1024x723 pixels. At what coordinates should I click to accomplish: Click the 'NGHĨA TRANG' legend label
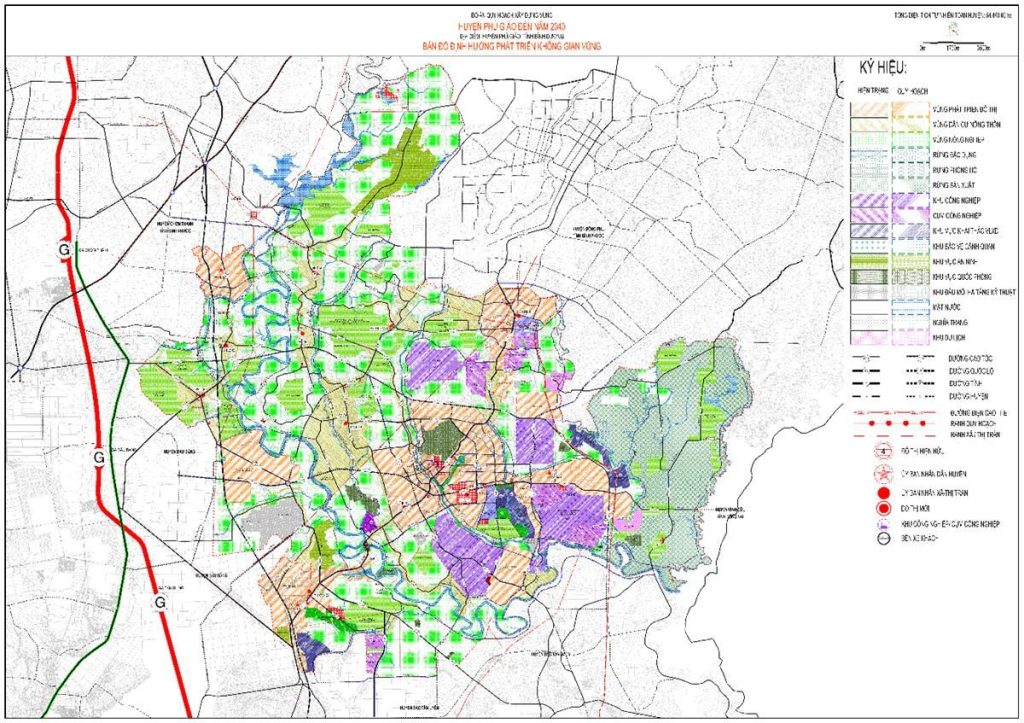(950, 323)
